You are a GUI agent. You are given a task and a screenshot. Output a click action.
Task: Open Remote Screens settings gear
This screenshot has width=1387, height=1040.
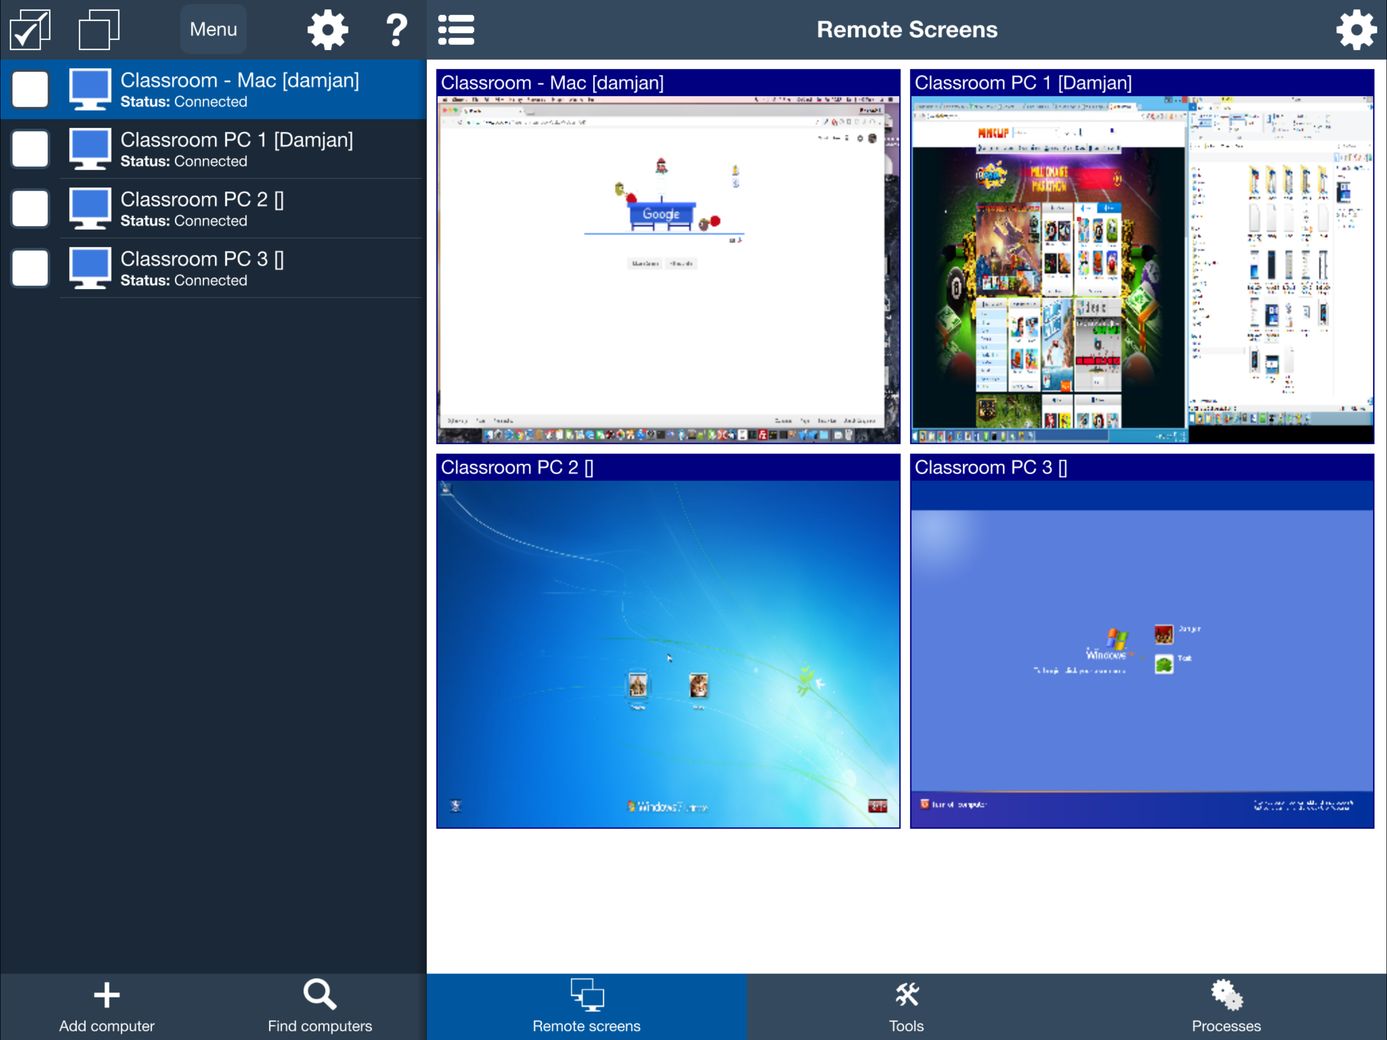click(x=1356, y=30)
